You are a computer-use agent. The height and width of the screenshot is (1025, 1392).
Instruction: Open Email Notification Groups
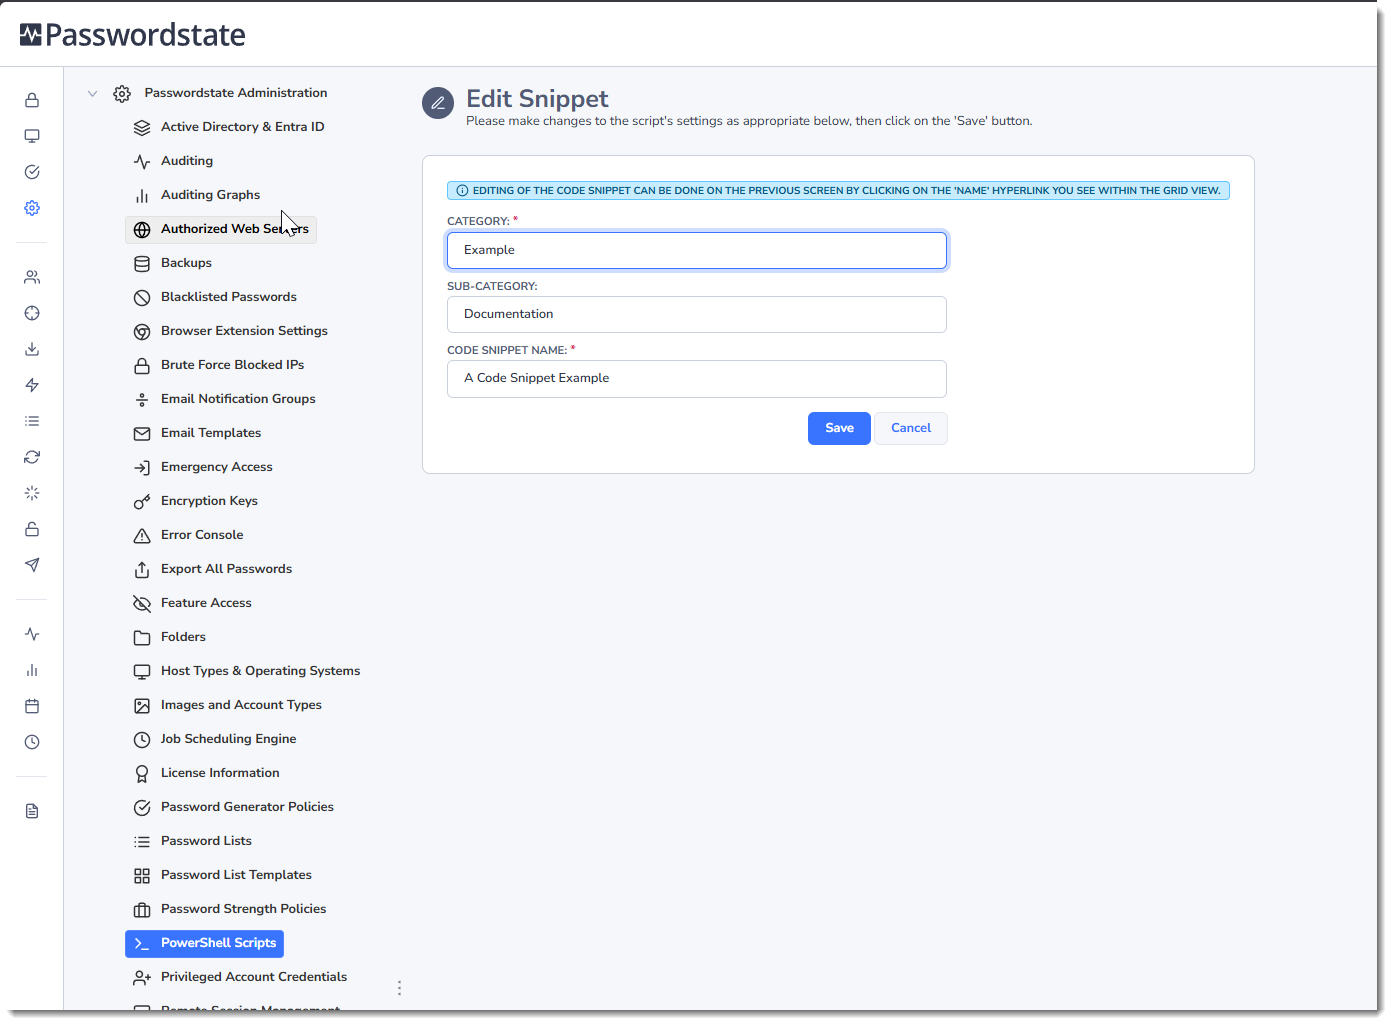238,399
